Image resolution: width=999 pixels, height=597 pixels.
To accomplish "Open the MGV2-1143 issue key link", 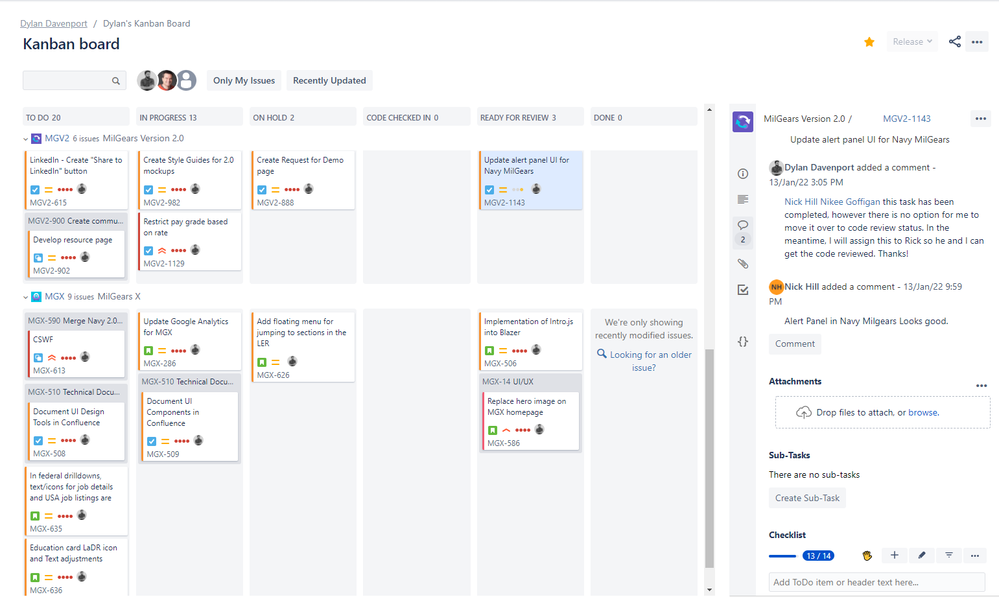I will [x=907, y=119].
